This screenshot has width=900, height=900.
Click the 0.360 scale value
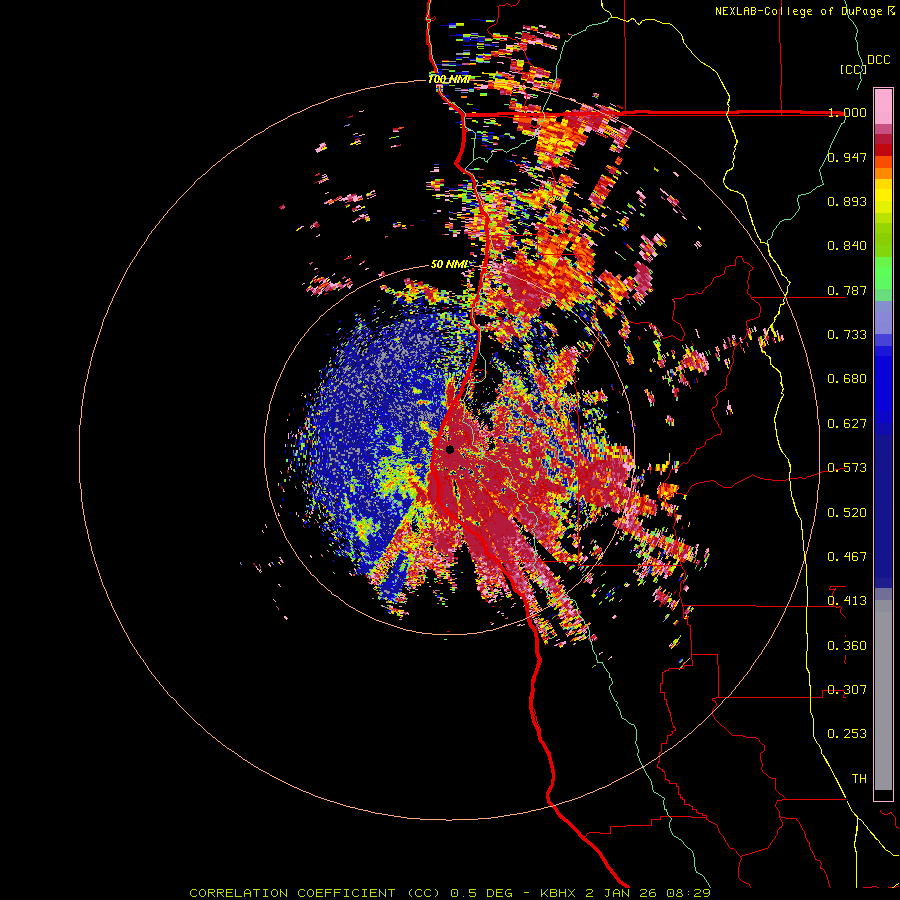847,646
